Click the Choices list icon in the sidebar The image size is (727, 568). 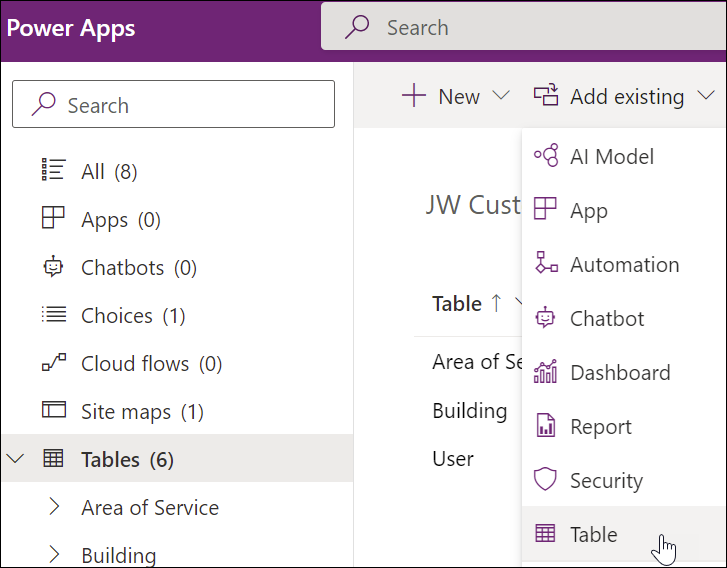pos(54,314)
